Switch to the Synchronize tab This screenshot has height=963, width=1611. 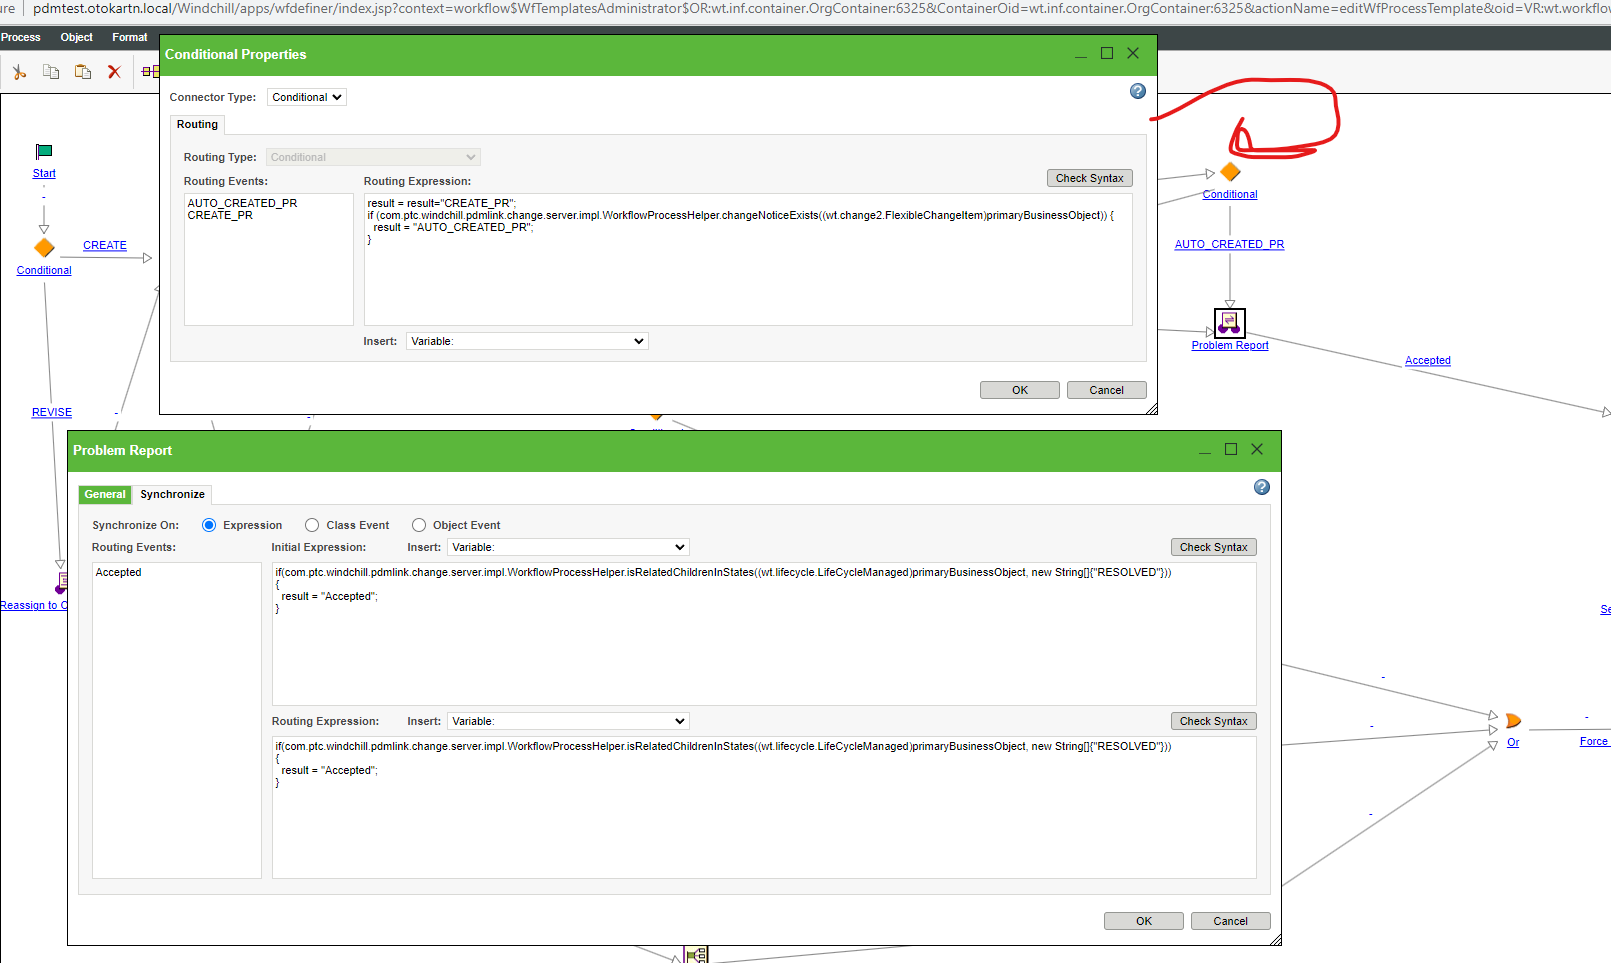(172, 494)
